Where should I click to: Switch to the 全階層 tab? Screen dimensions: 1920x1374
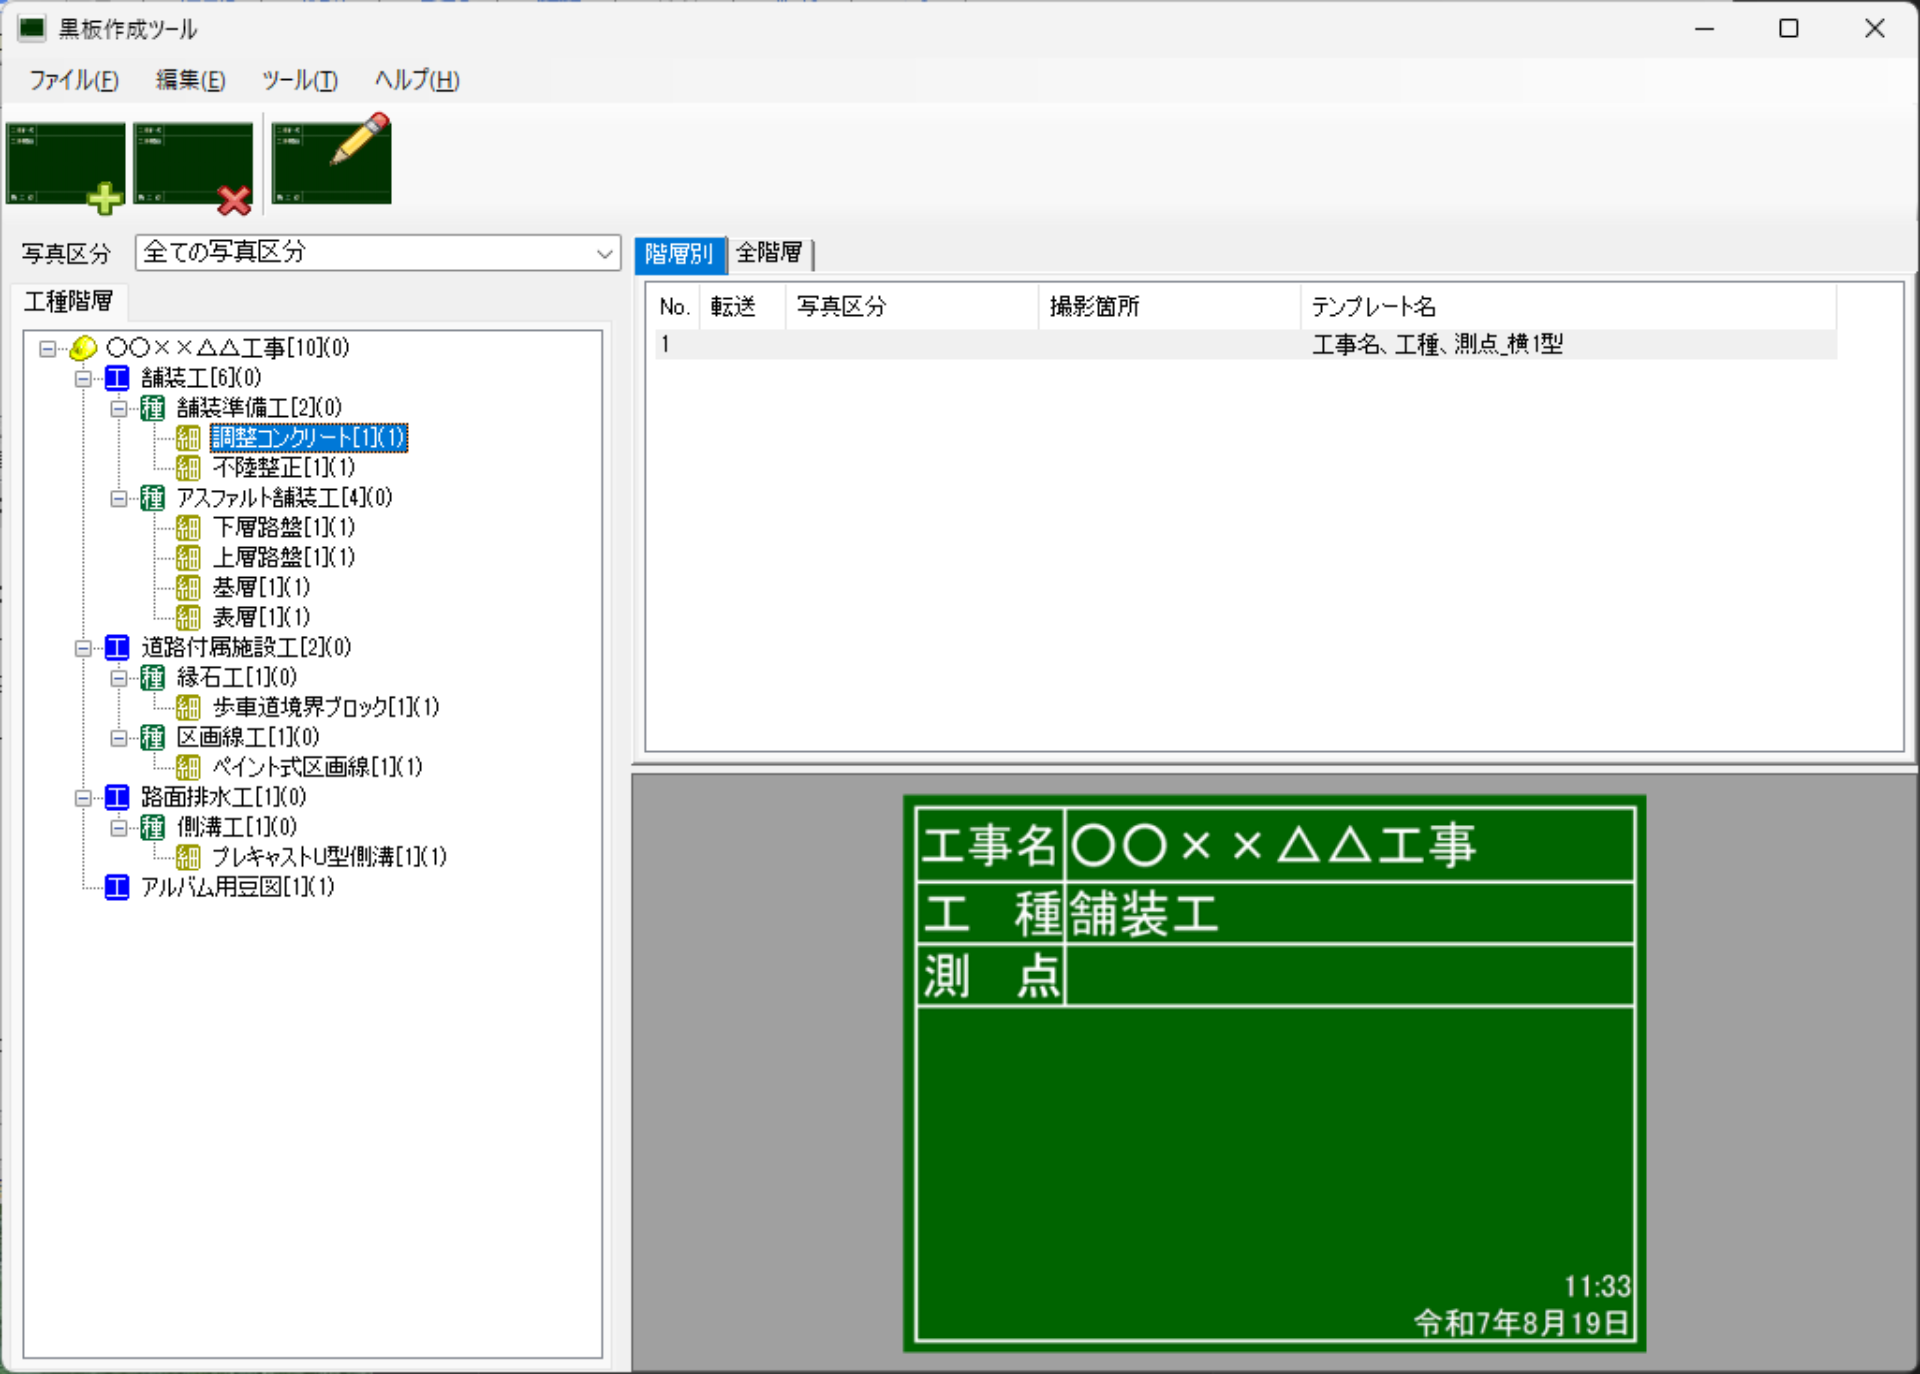coord(770,254)
